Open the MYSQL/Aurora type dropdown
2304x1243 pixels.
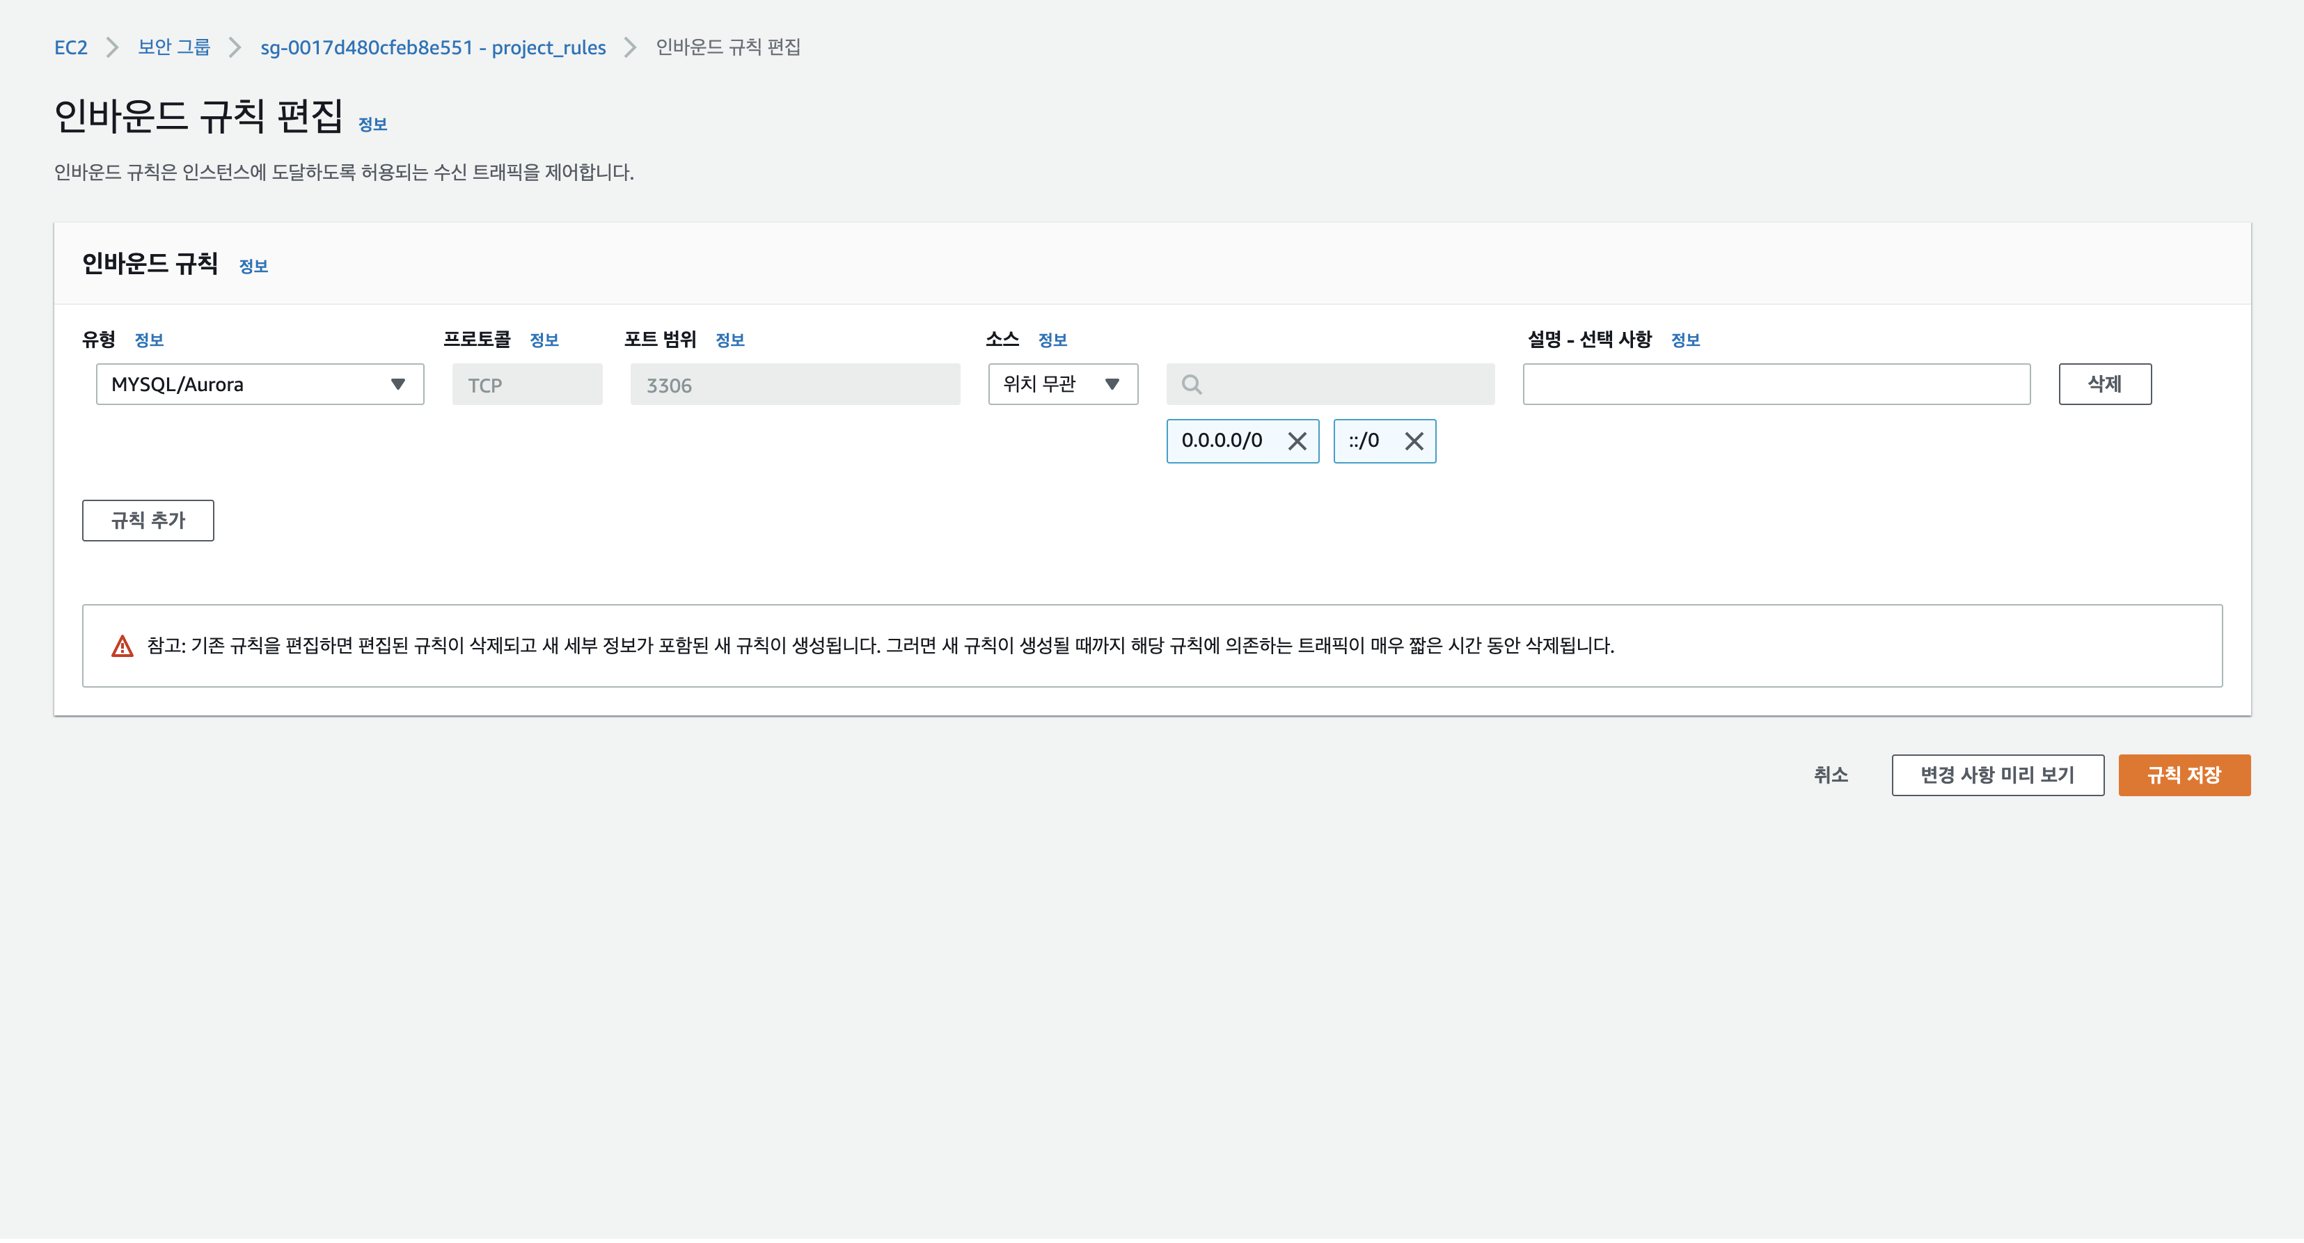pos(259,384)
